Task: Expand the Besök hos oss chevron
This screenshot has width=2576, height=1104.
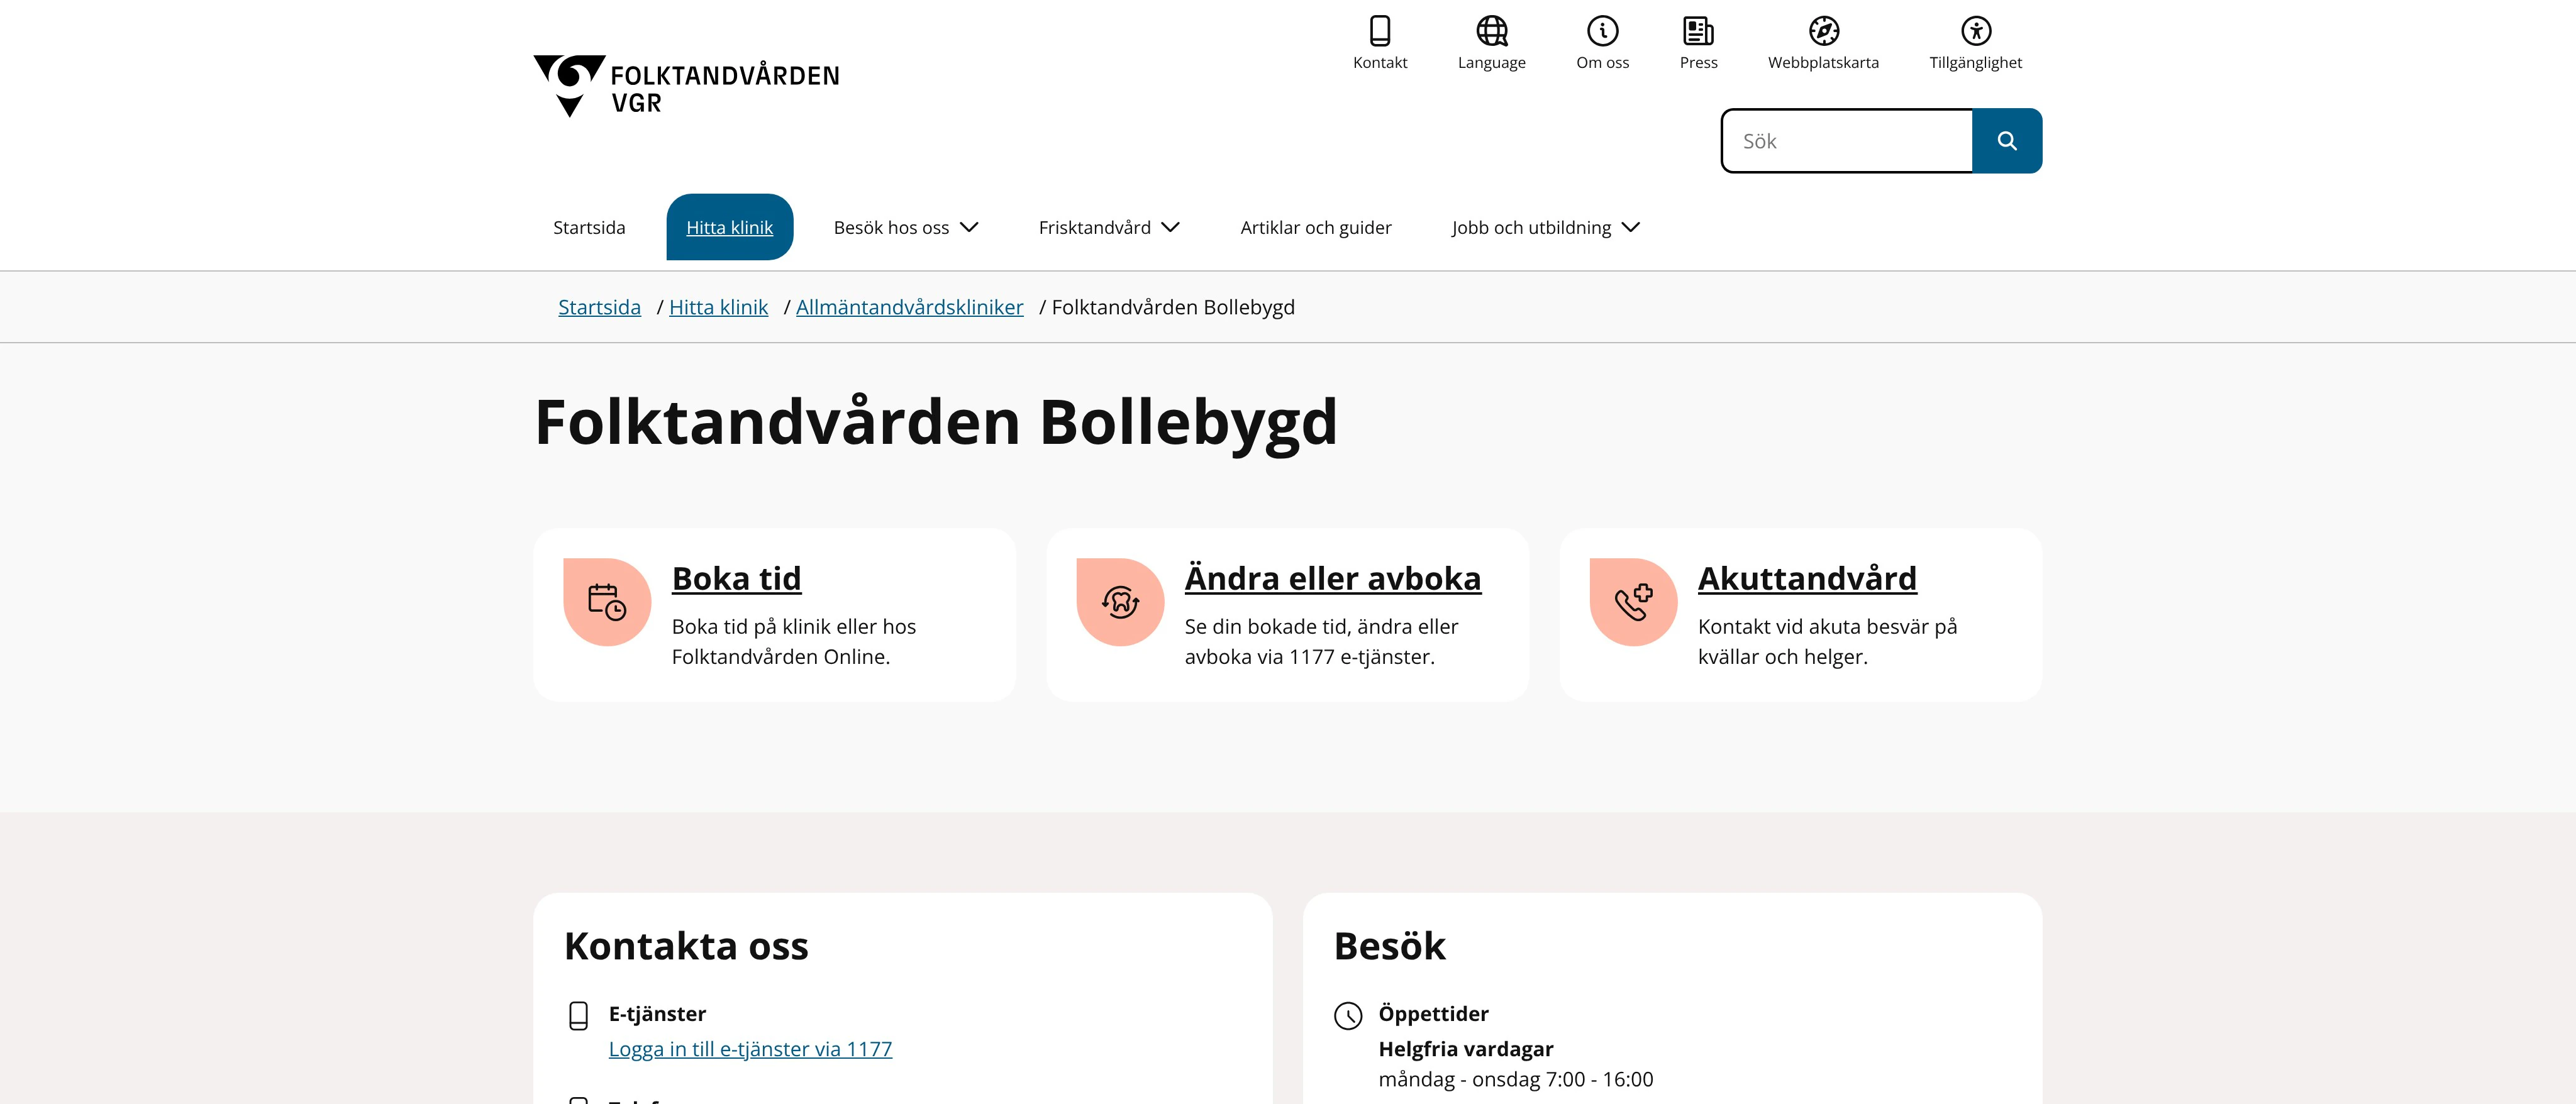Action: click(968, 227)
